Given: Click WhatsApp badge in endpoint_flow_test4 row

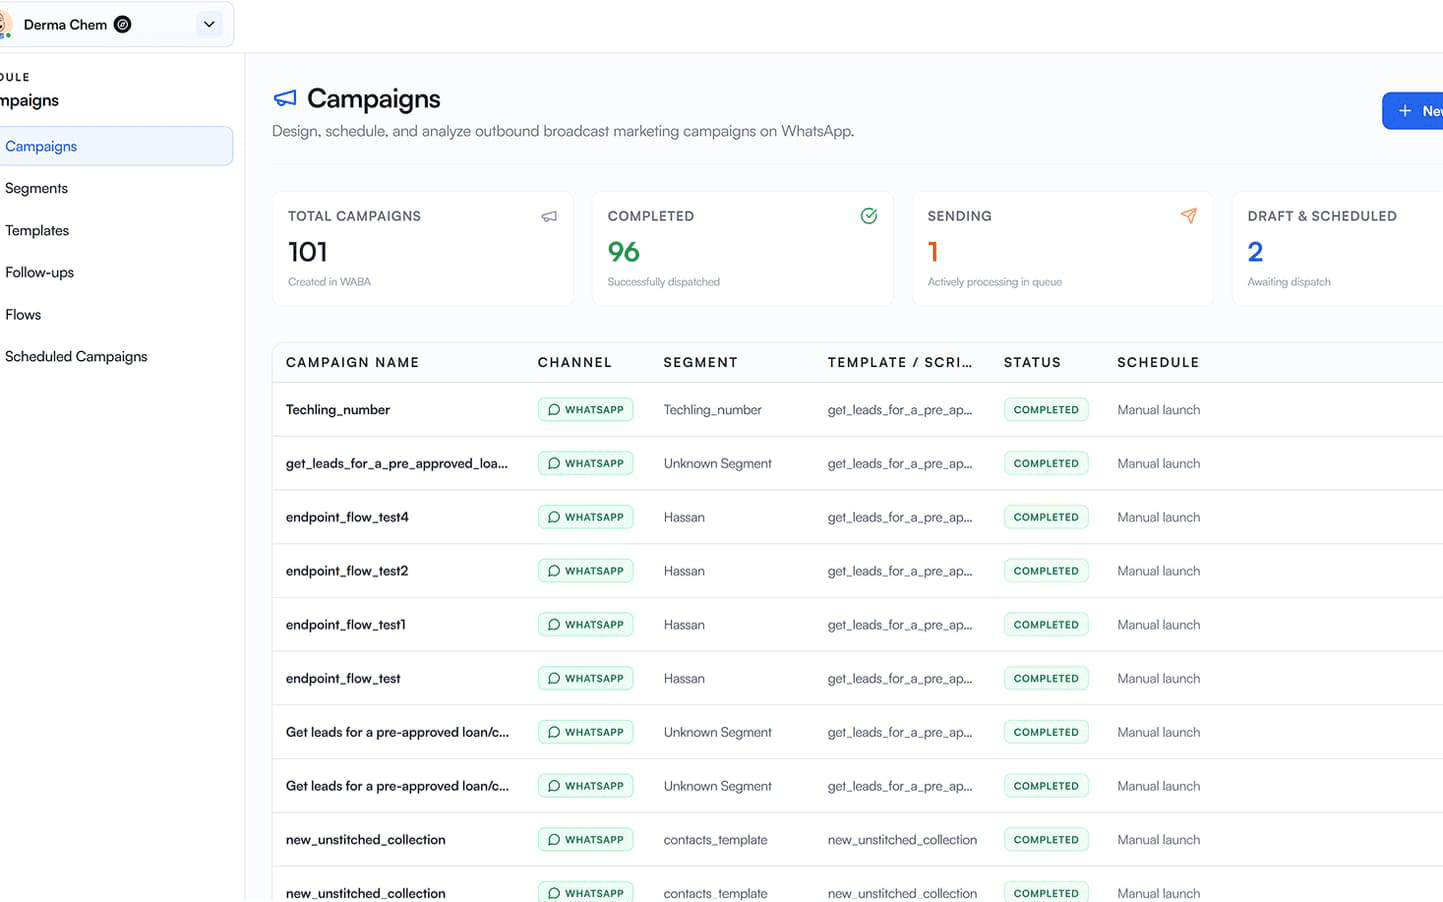Looking at the screenshot, I should (x=585, y=517).
